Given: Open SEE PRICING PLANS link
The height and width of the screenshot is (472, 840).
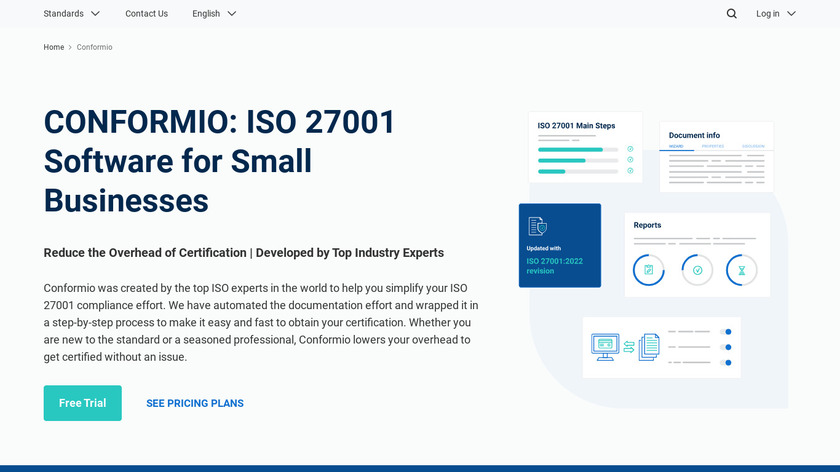Looking at the screenshot, I should (x=195, y=403).
